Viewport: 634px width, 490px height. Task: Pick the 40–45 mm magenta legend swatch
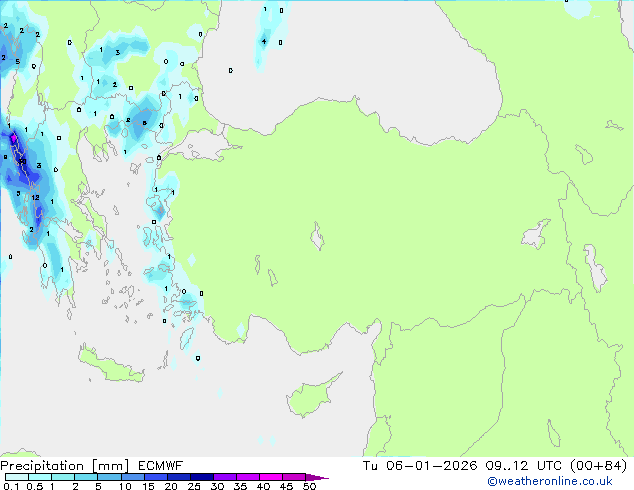click(270, 477)
